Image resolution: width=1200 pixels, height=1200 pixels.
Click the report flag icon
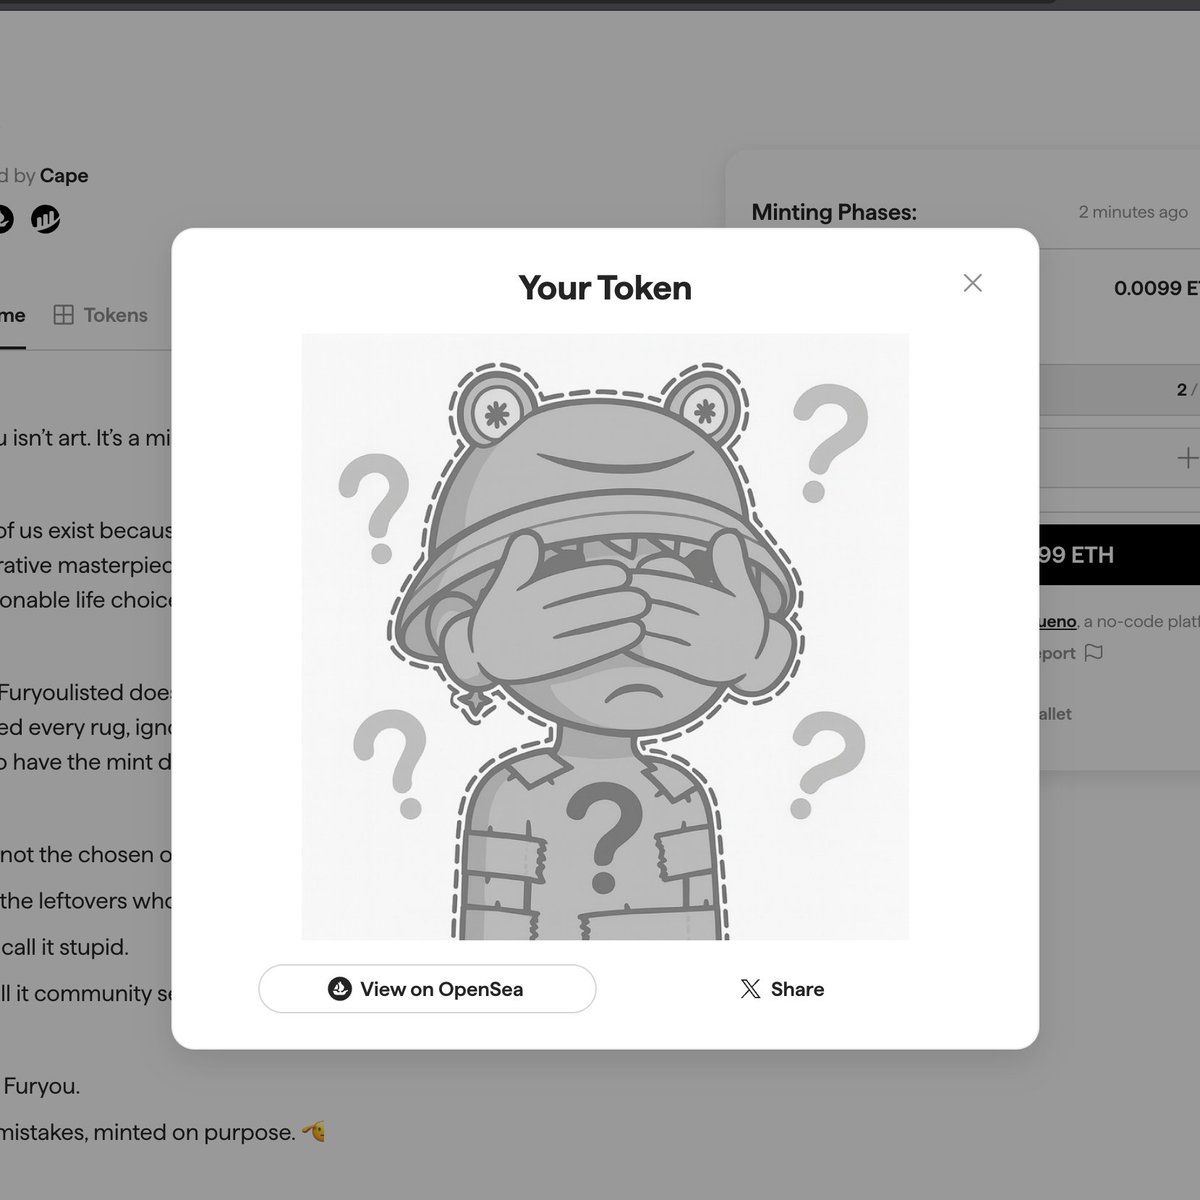point(1094,653)
